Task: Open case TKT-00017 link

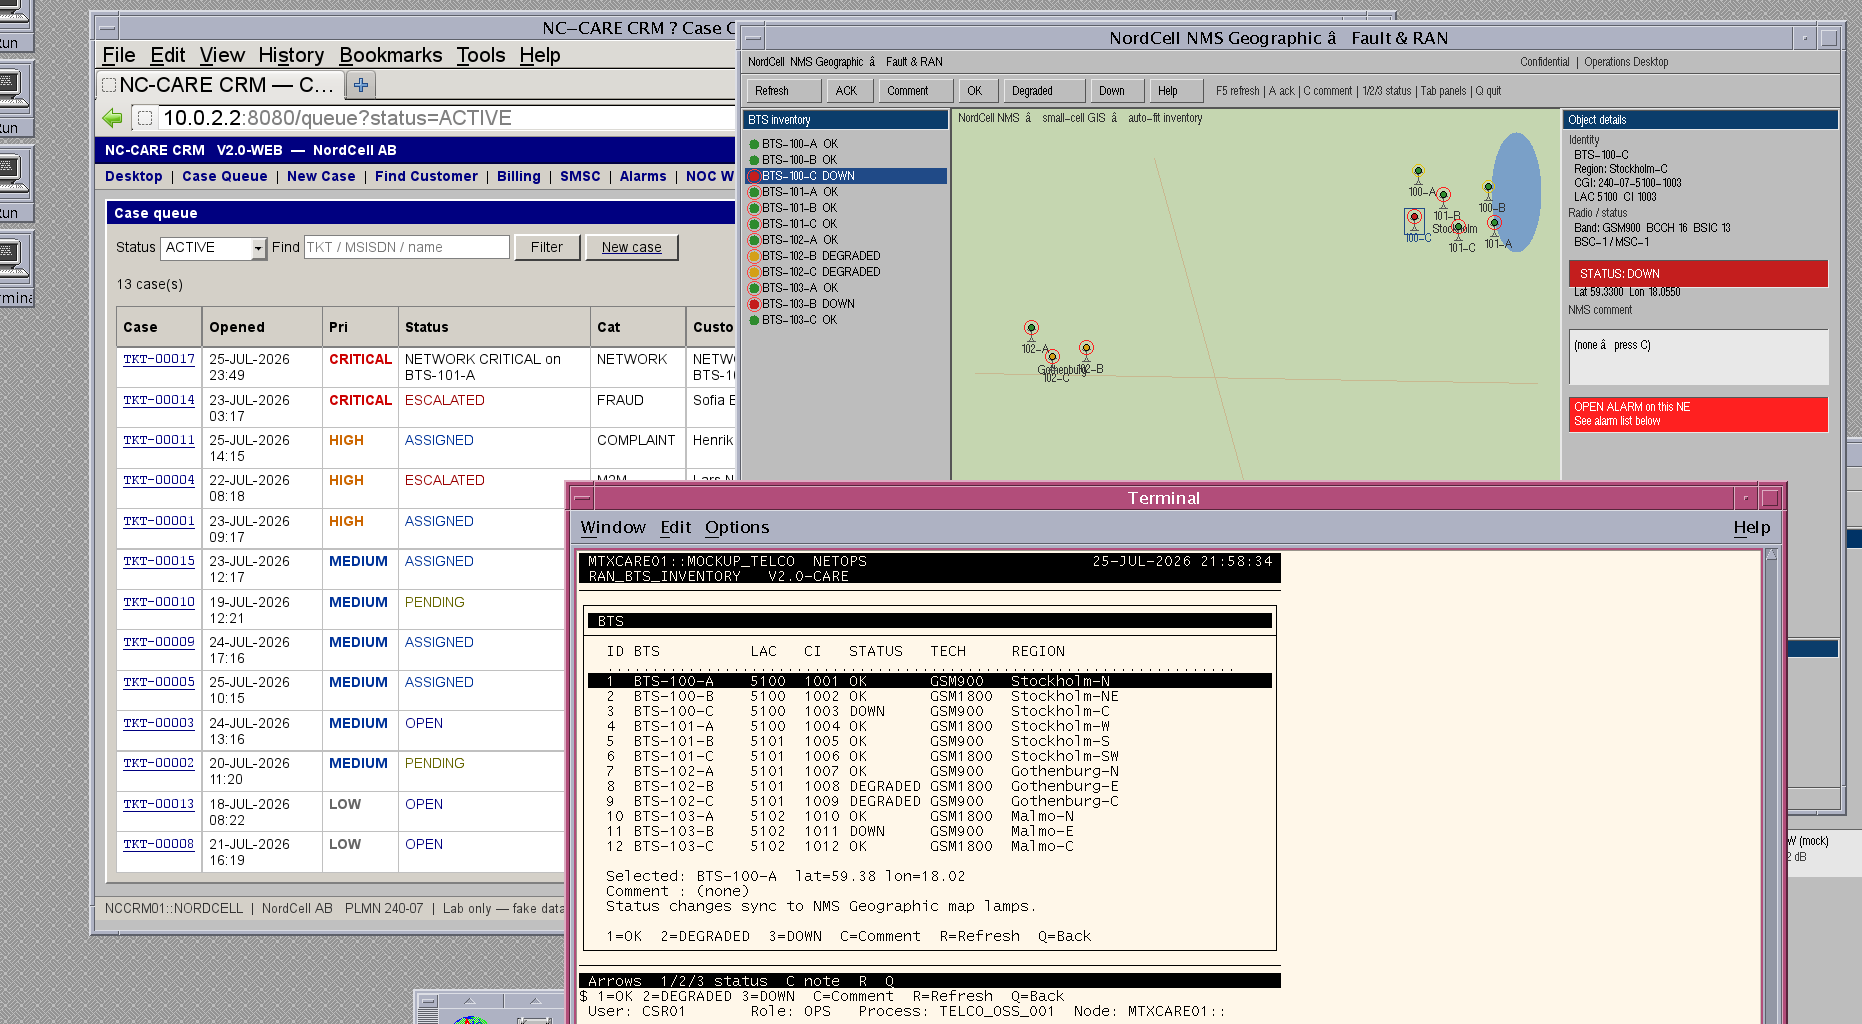Action: 159,359
